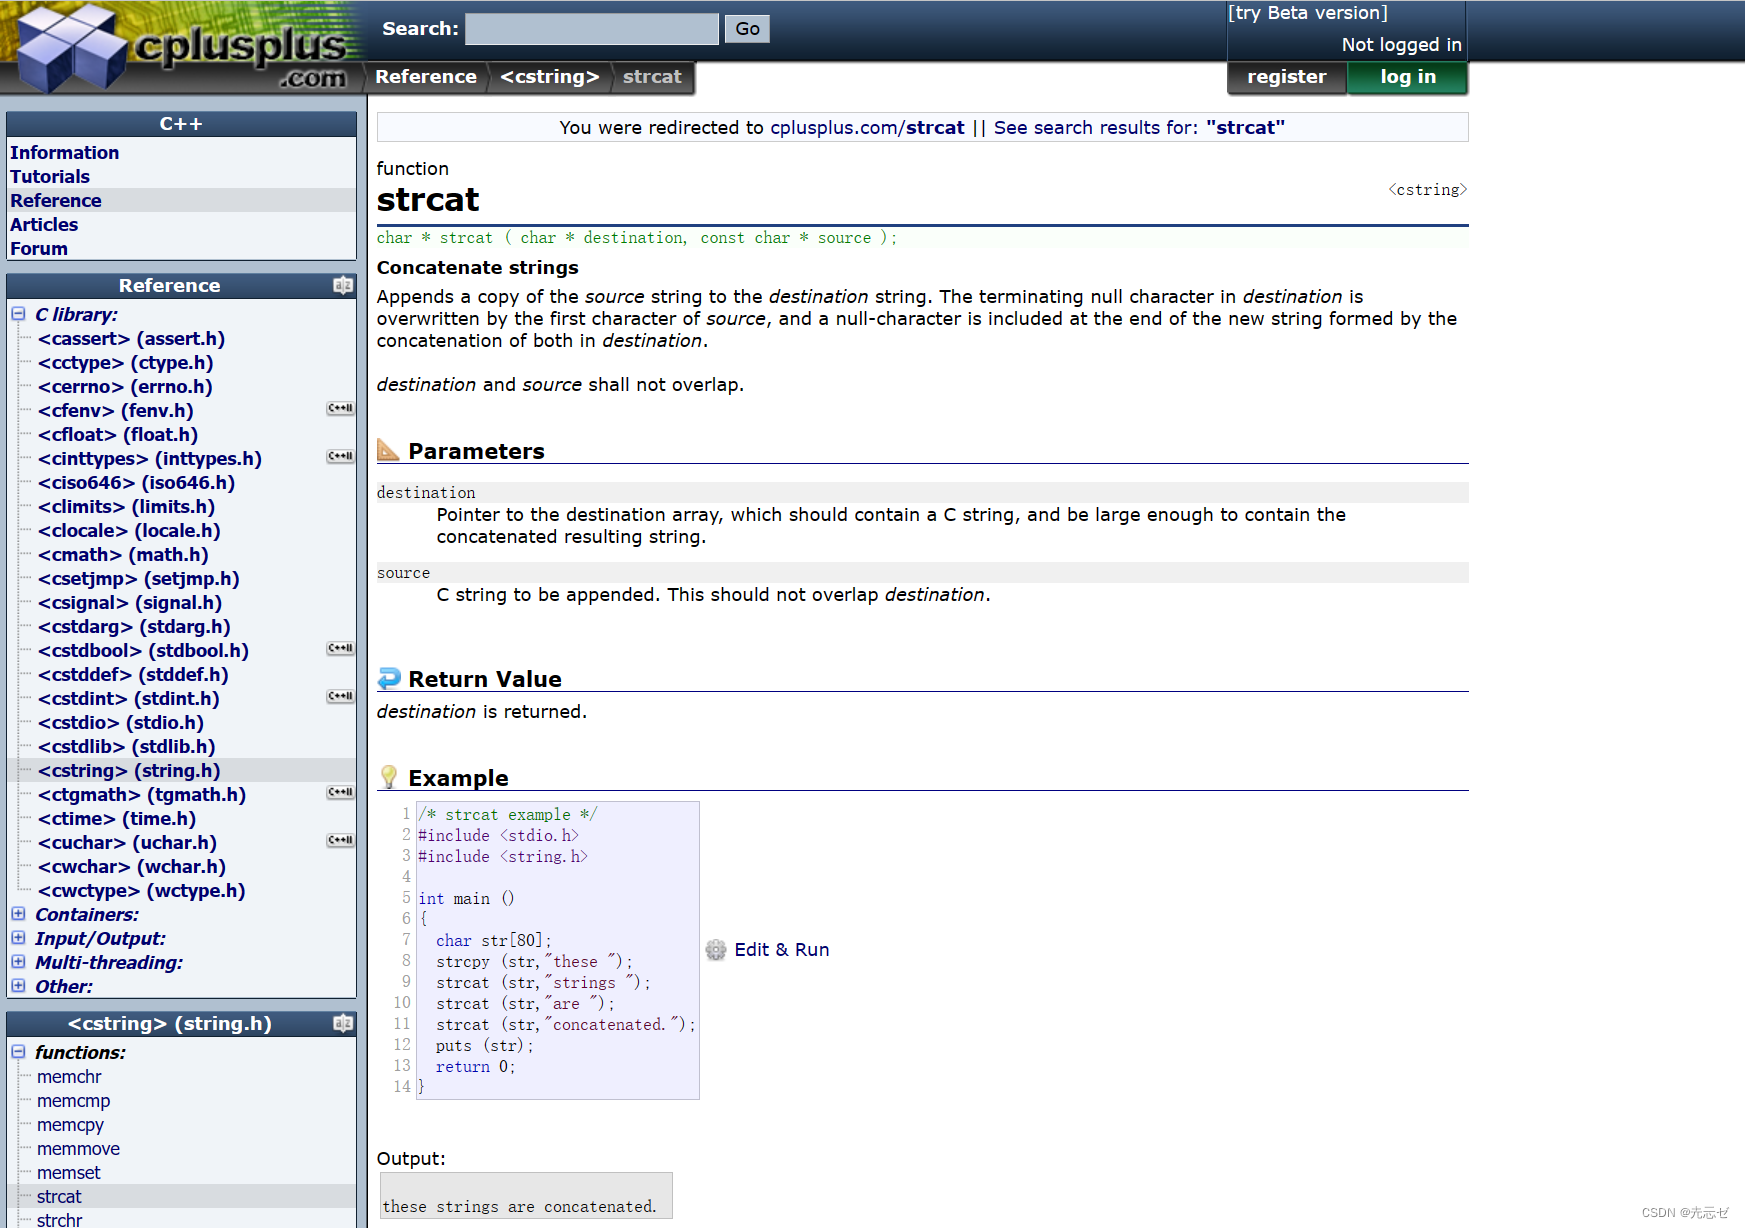Image resolution: width=1745 pixels, height=1228 pixels.
Task: Open <ciso646> (iso646.h) reference
Action: tap(136, 483)
